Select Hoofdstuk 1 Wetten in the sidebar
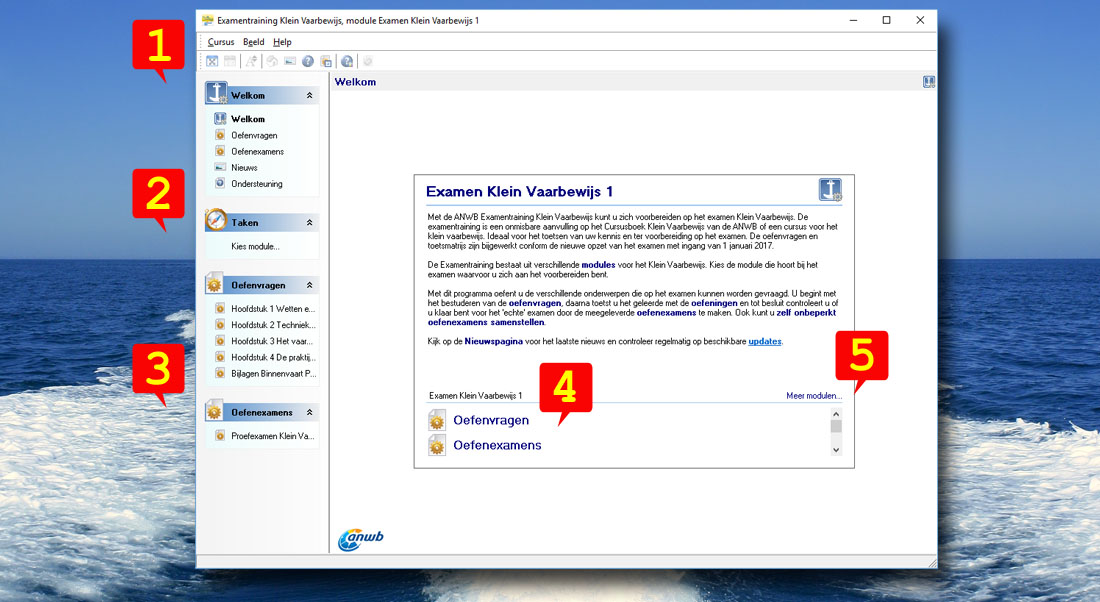 coord(272,309)
